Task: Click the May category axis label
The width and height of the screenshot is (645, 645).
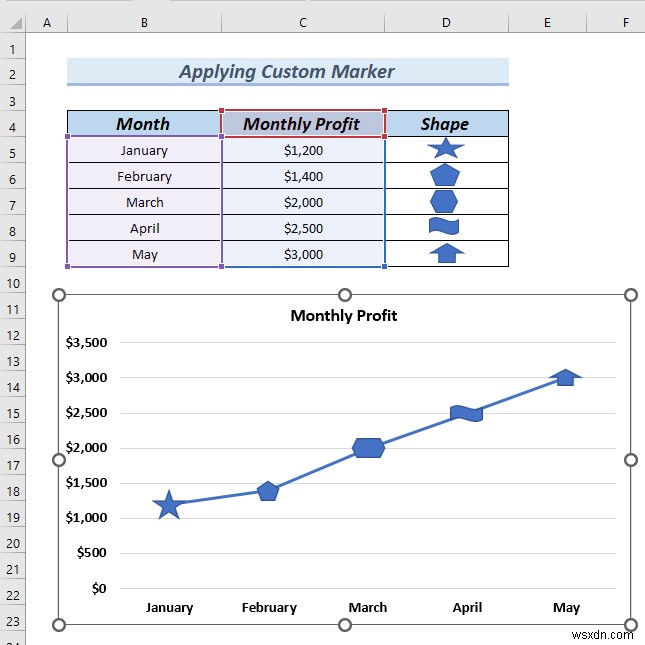Action: tap(566, 608)
